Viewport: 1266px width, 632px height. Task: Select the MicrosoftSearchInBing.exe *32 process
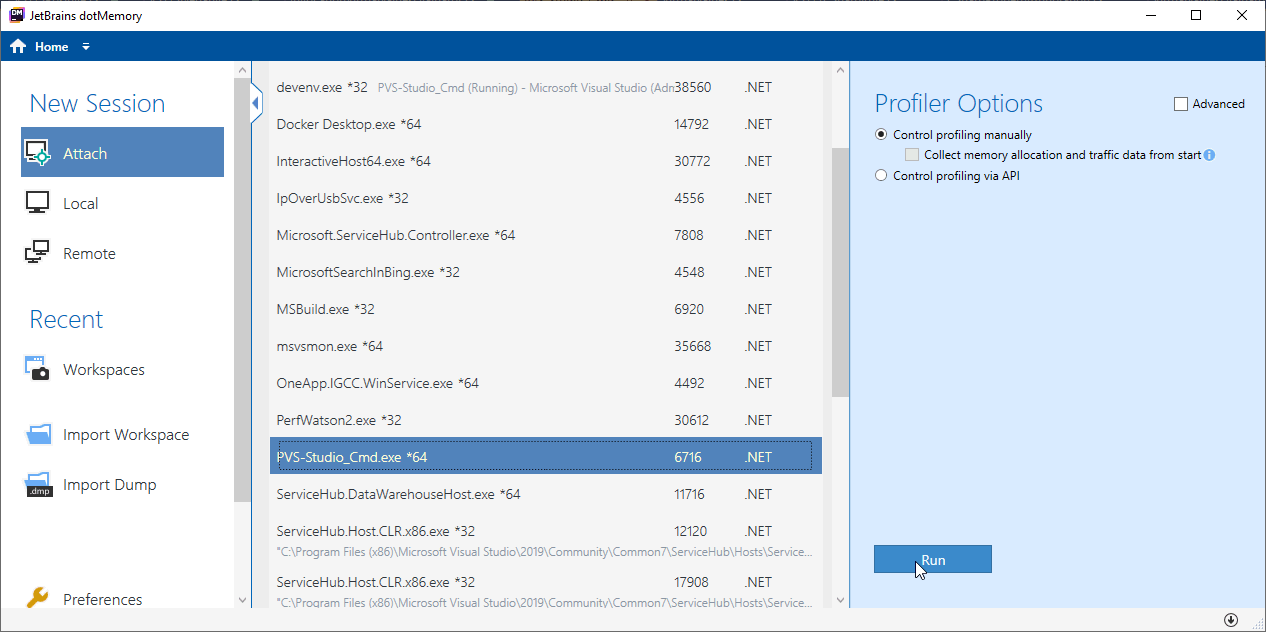click(x=546, y=272)
